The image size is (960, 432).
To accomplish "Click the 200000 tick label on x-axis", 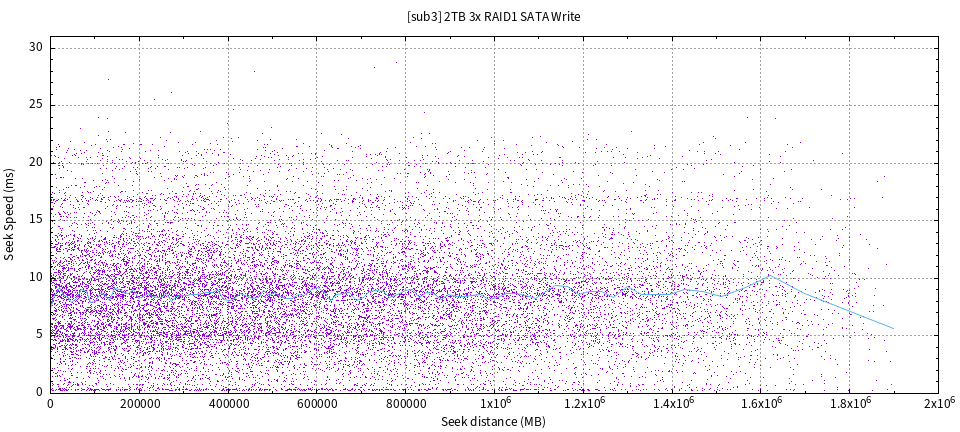I will [x=139, y=403].
